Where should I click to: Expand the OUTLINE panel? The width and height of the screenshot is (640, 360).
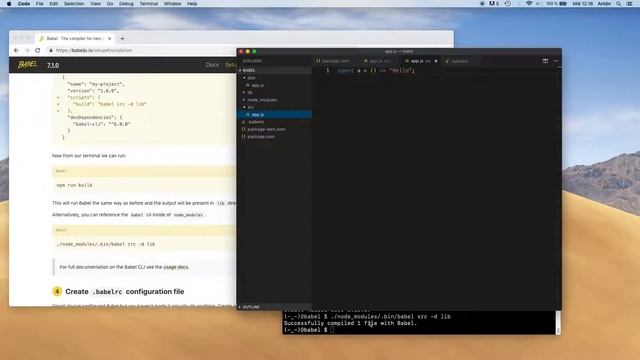click(x=274, y=307)
